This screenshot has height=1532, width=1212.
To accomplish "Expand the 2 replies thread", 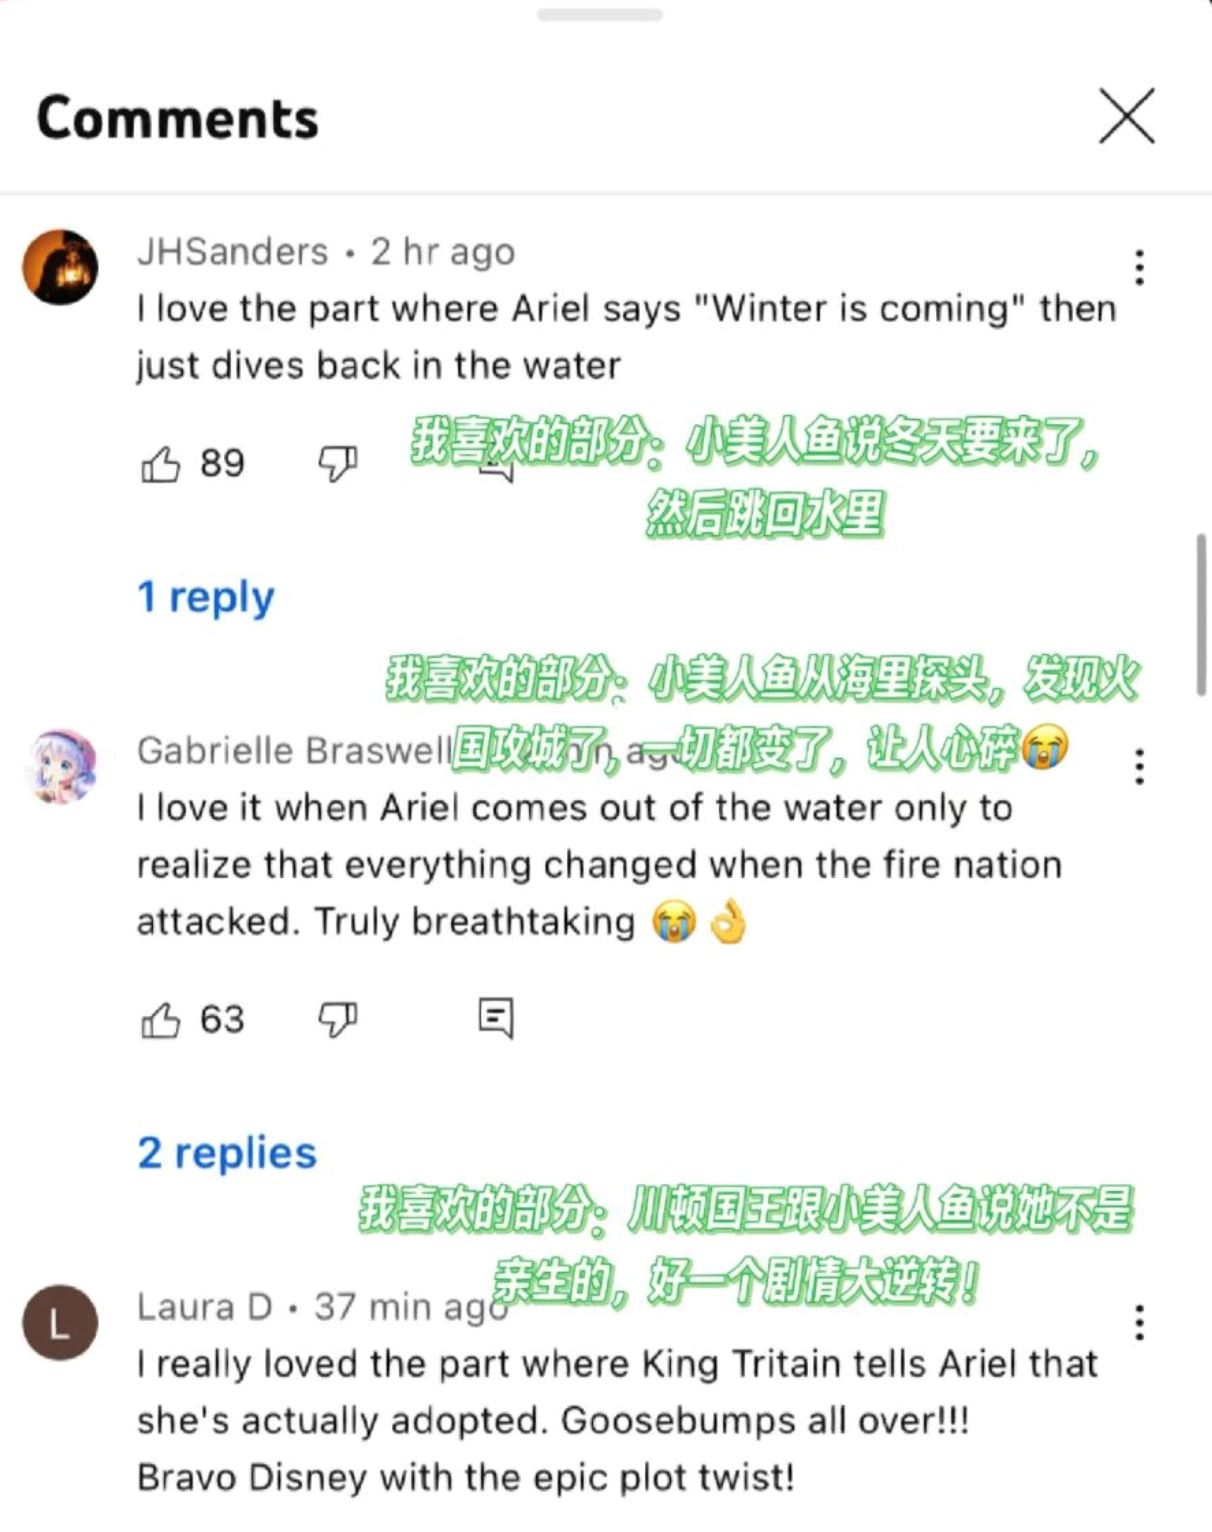I will (x=227, y=1153).
